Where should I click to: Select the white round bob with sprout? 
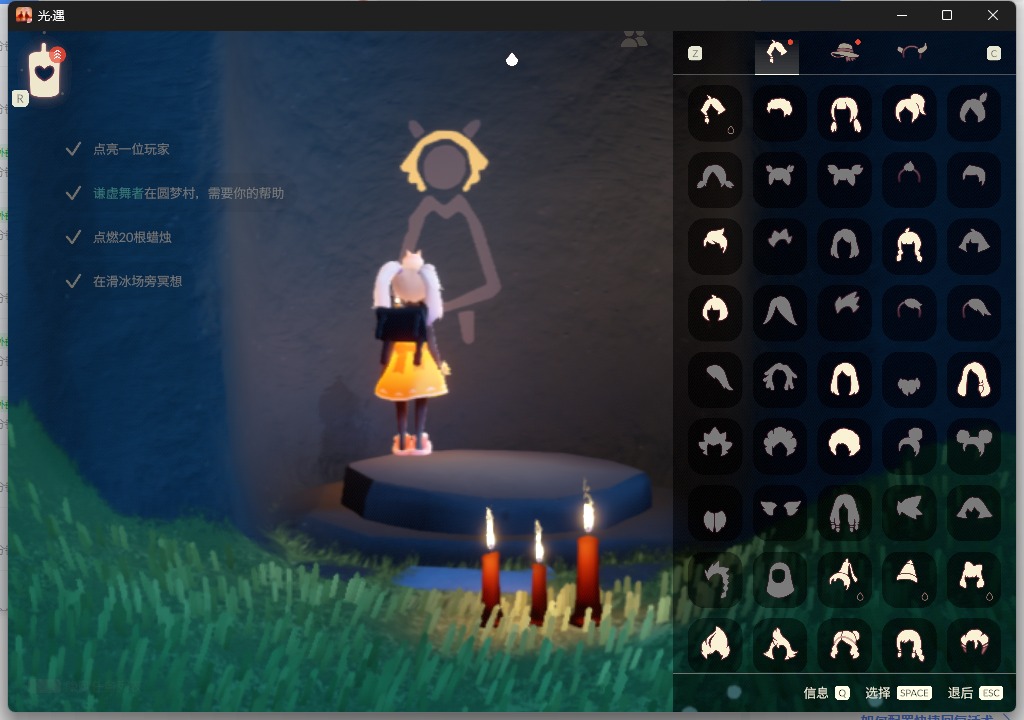715,313
